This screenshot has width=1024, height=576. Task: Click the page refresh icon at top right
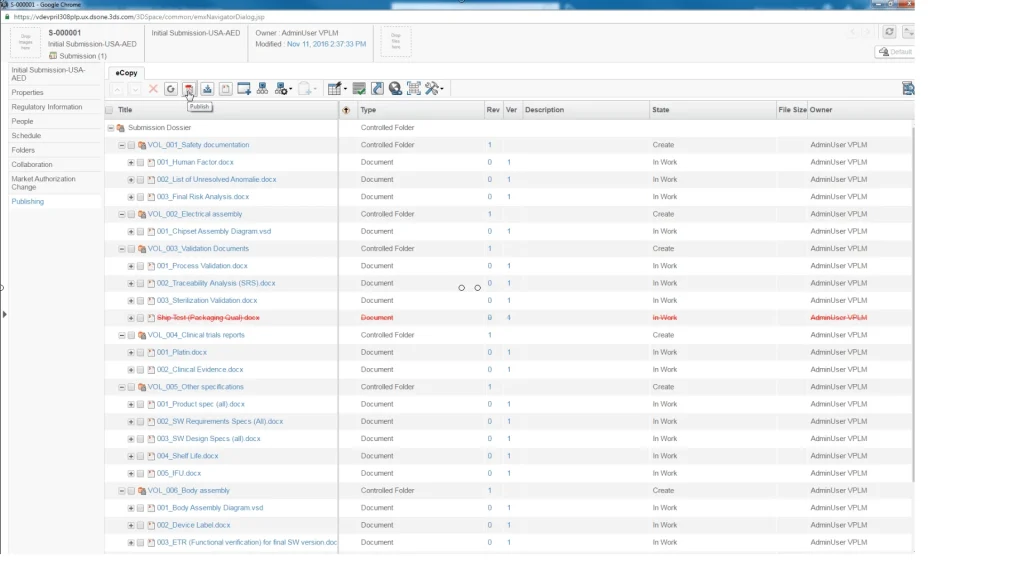point(889,32)
